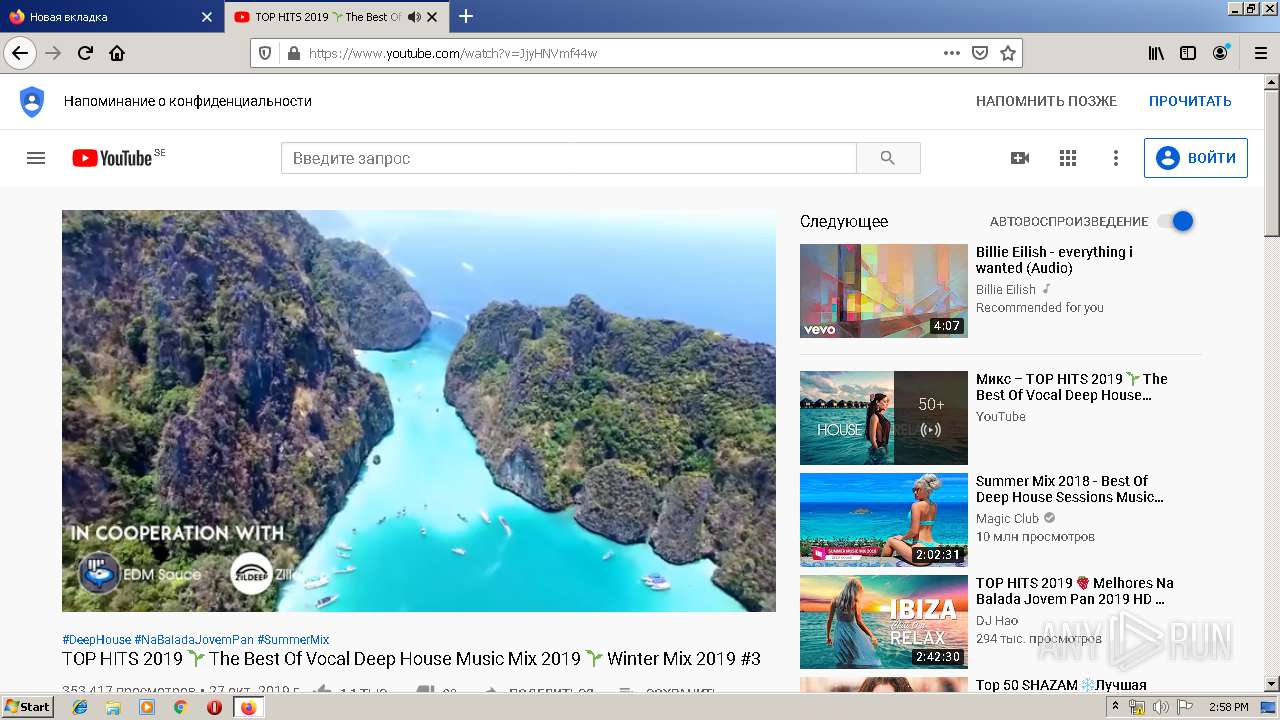The height and width of the screenshot is (720, 1280).
Task: Click the YouTube search box
Action: 568,158
